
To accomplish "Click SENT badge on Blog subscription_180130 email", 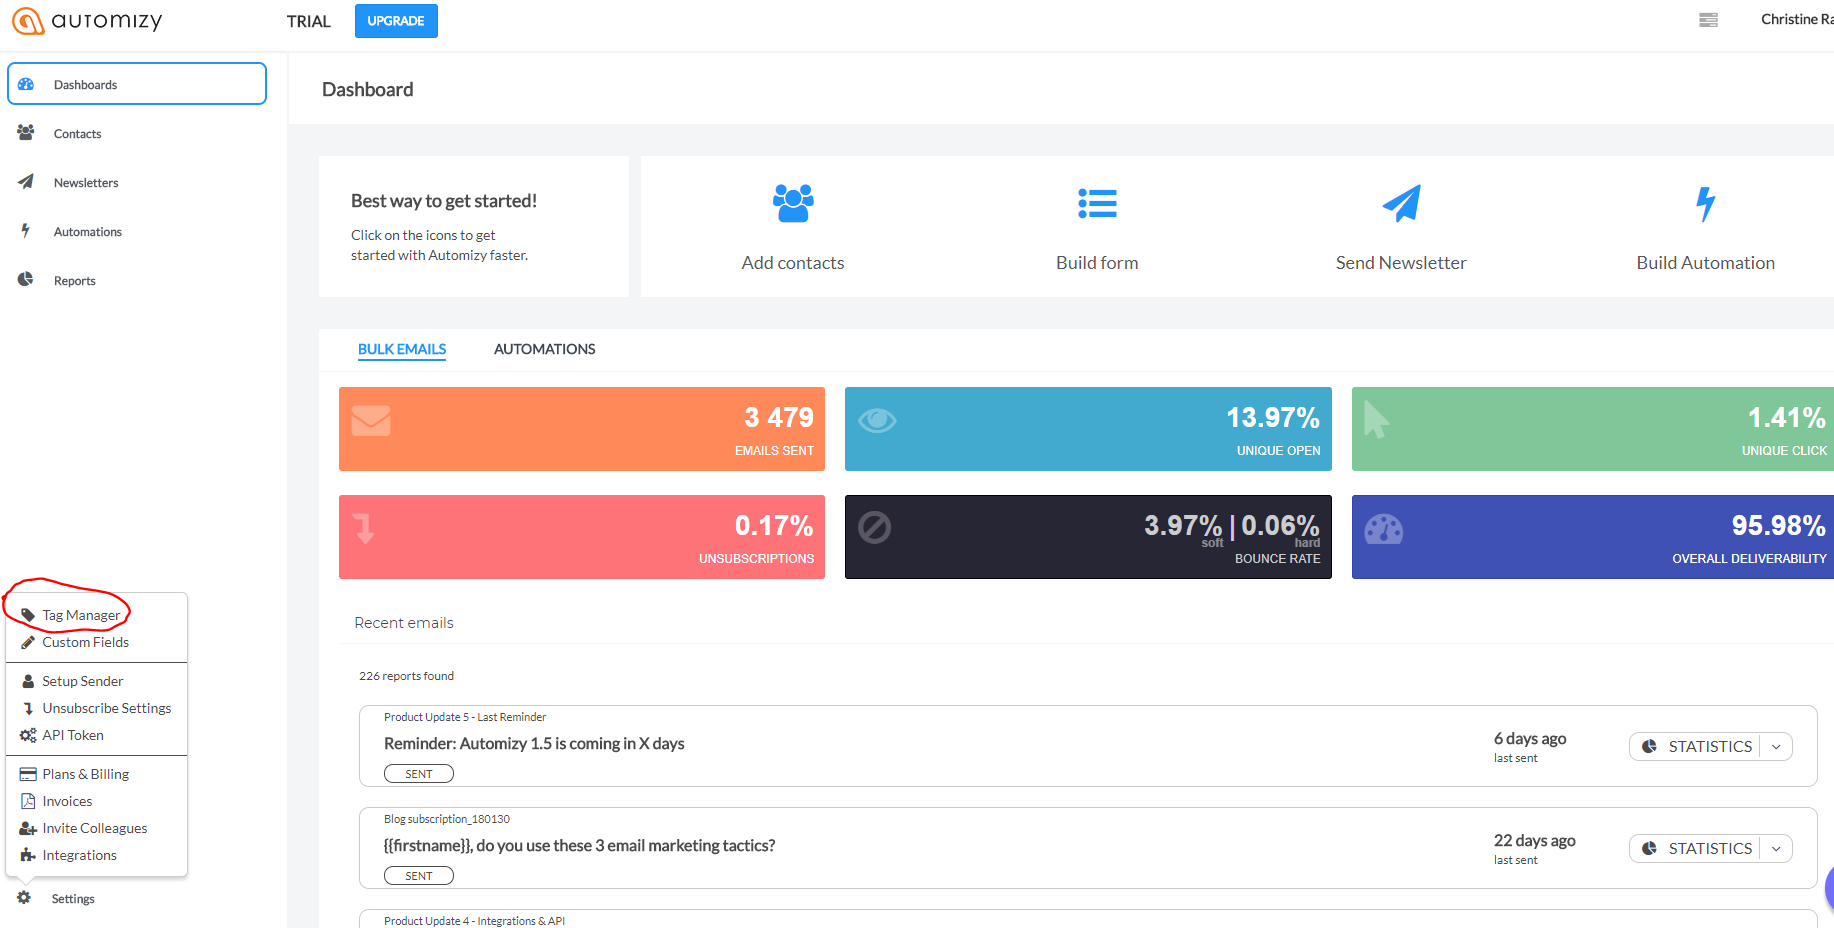I will click(x=419, y=876).
